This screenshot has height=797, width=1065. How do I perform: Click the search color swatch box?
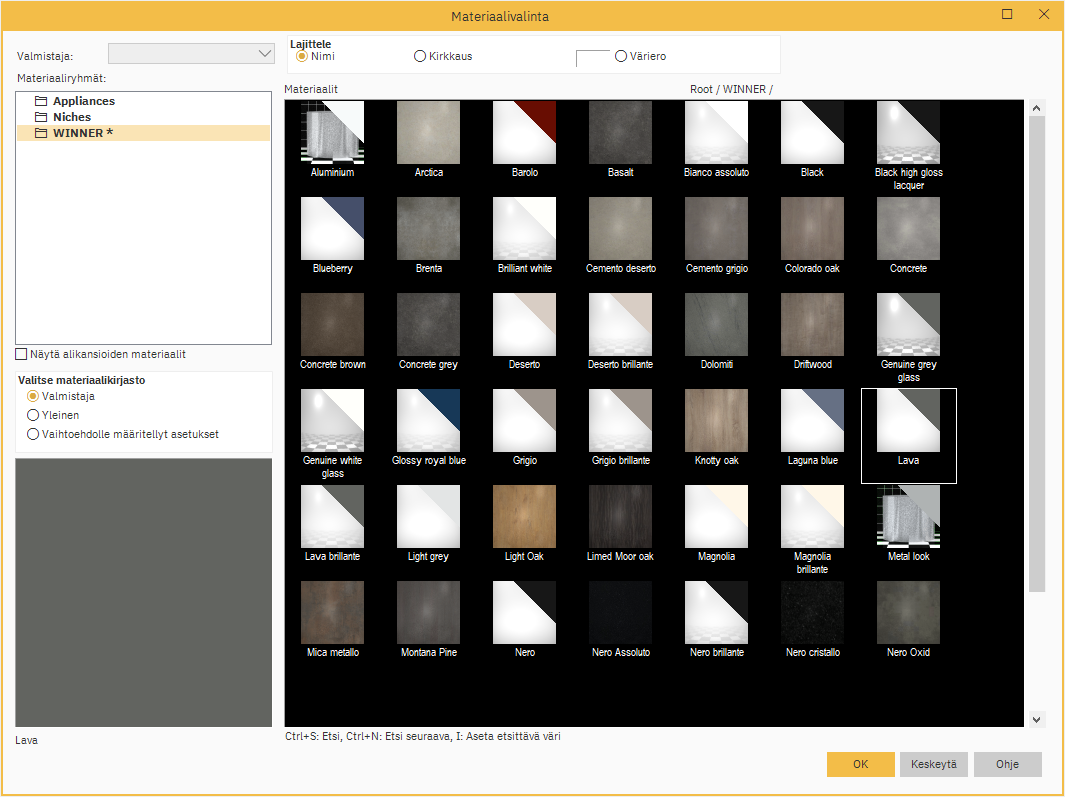pyautogui.click(x=593, y=58)
